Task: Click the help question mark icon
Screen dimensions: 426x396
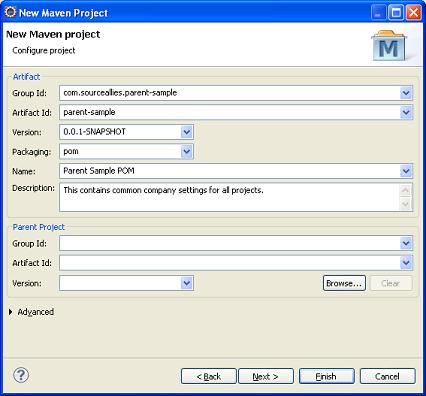Action: pyautogui.click(x=21, y=375)
